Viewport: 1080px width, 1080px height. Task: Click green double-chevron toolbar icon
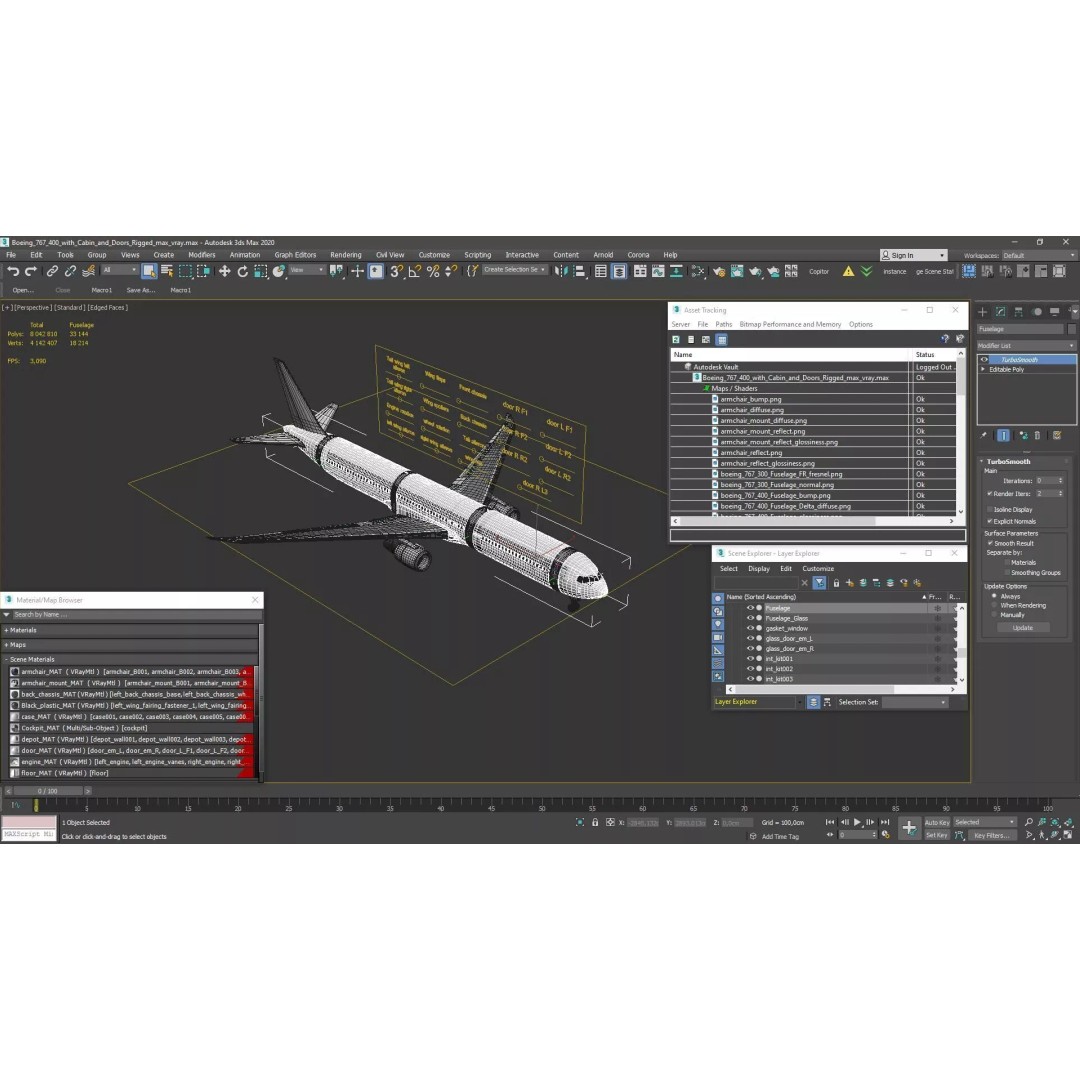pos(866,271)
